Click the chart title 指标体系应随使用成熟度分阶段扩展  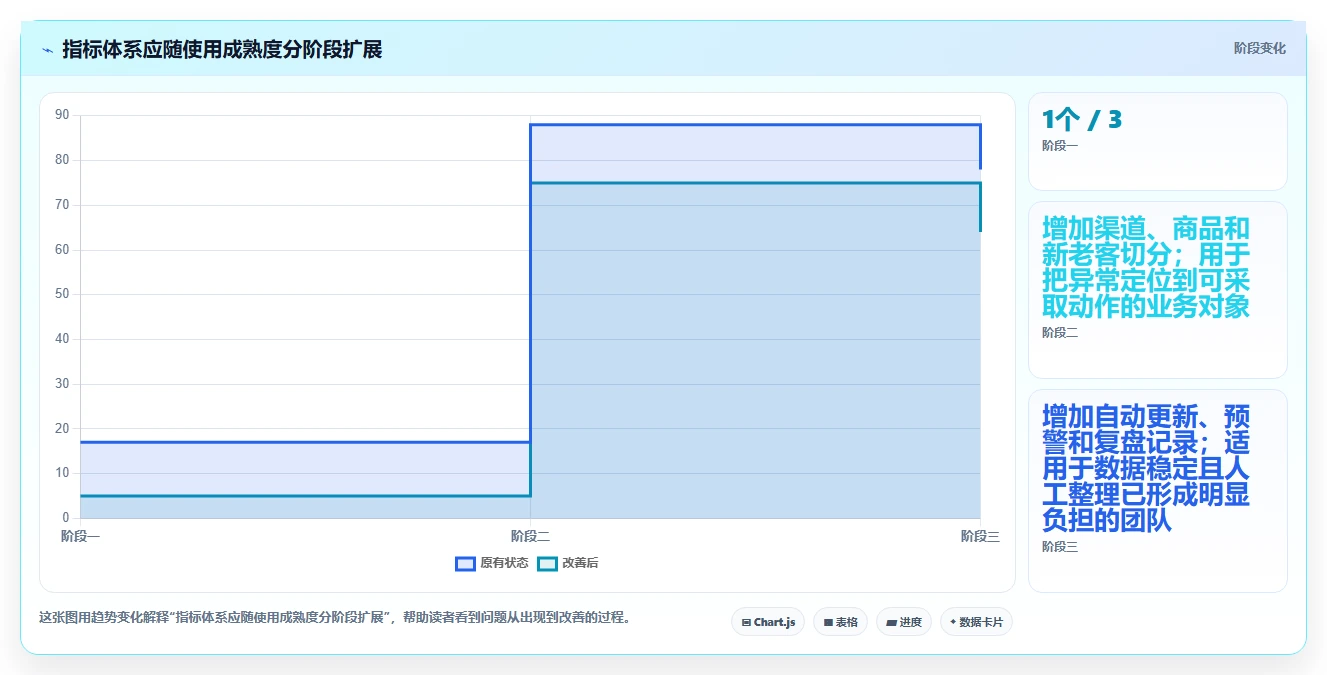[x=222, y=49]
